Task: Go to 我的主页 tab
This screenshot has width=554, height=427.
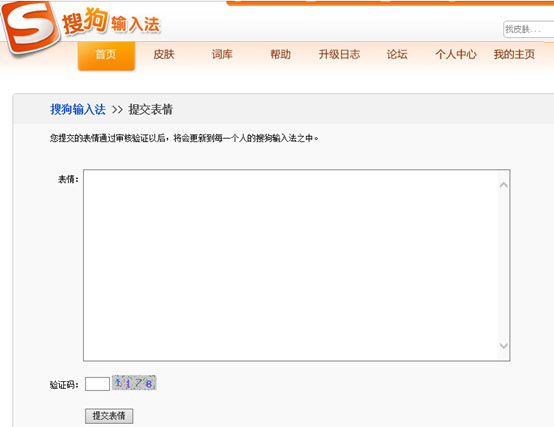Action: 514,54
